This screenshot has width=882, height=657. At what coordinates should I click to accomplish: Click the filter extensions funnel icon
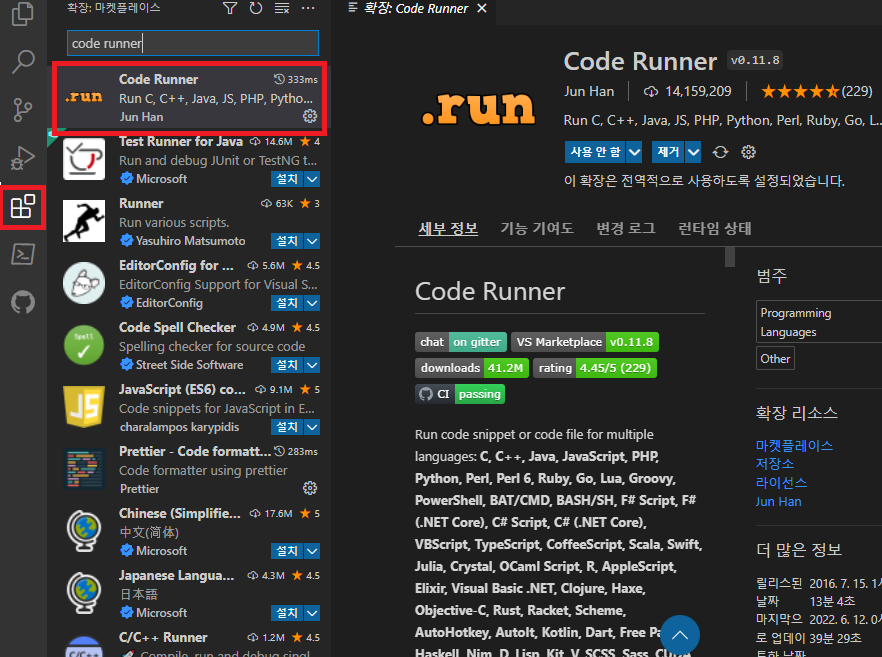(230, 8)
